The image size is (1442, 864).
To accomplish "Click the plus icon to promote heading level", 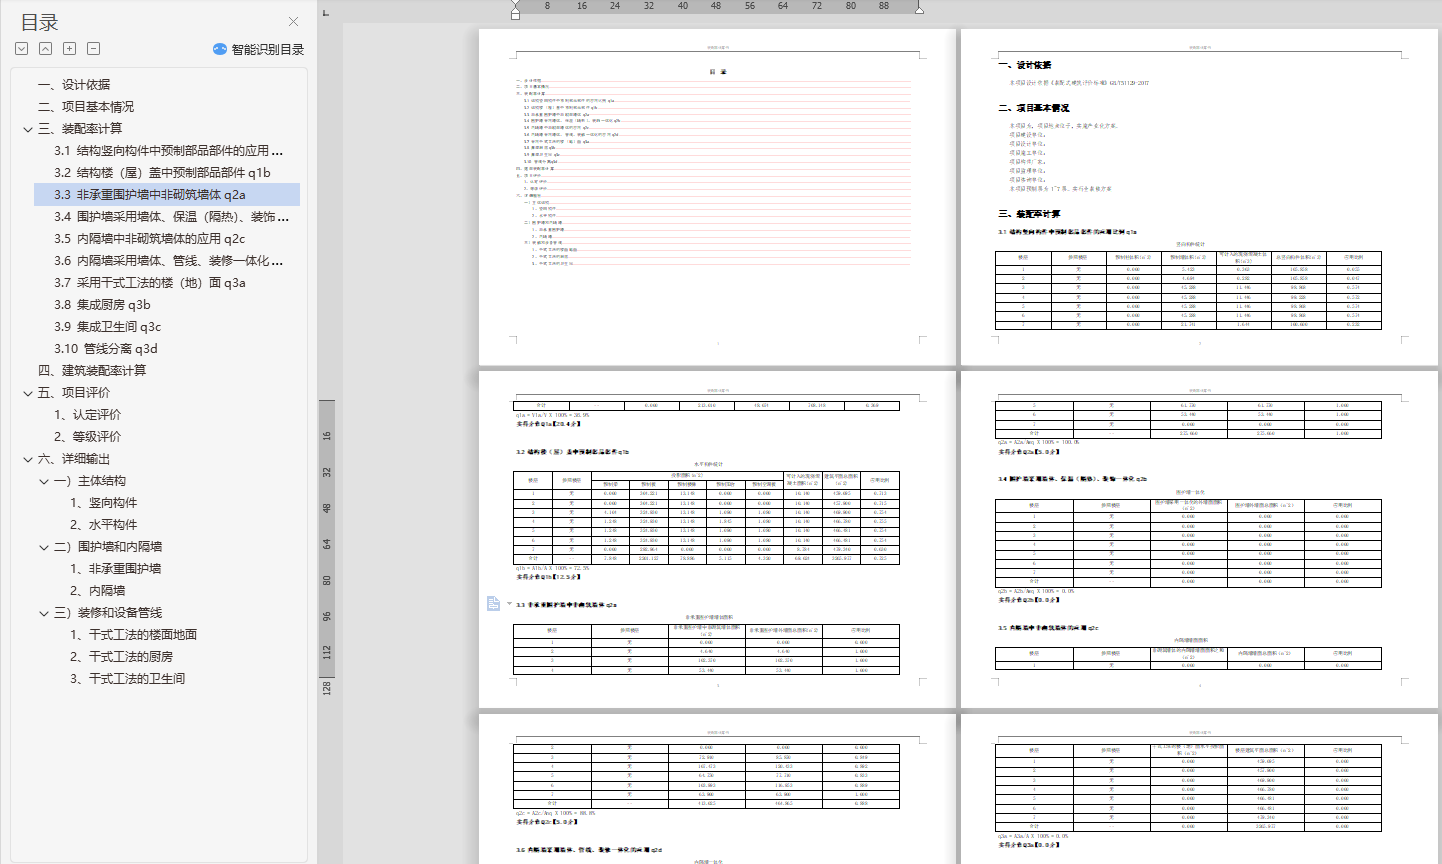I will (70, 49).
